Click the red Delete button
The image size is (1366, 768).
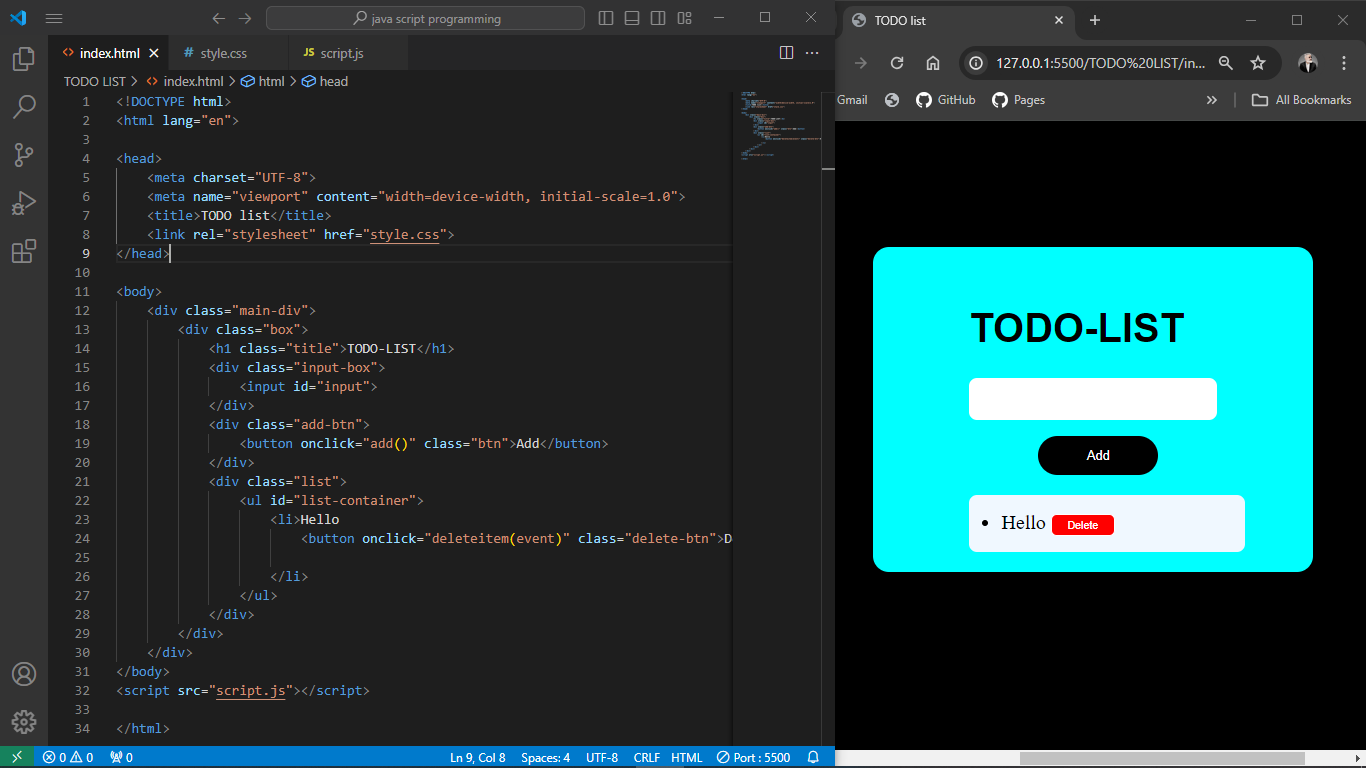click(1083, 525)
